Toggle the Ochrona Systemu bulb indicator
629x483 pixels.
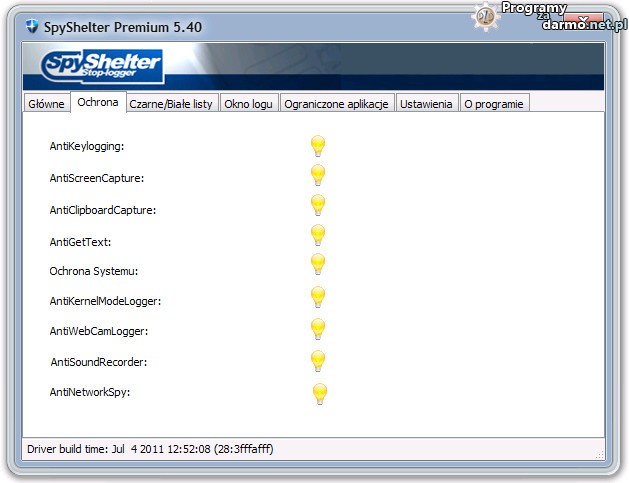[x=317, y=265]
